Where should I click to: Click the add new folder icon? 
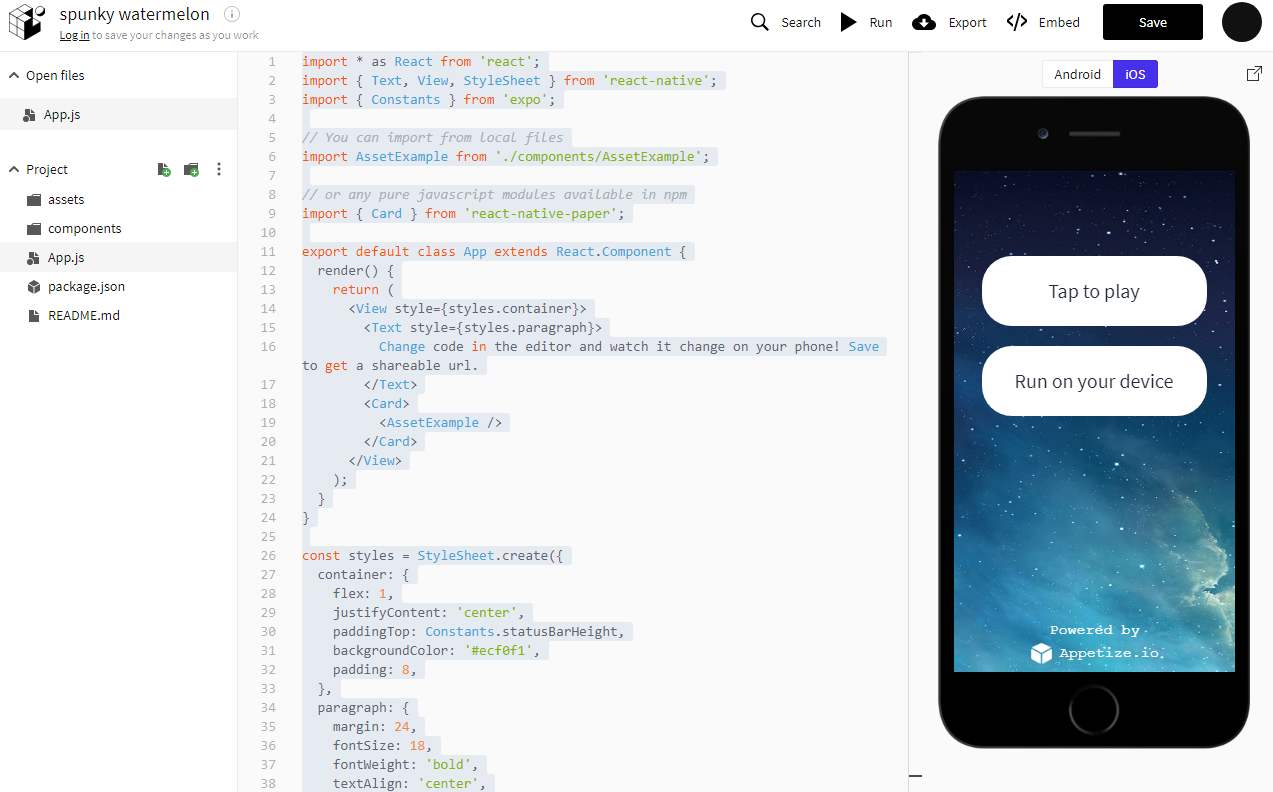click(x=191, y=170)
